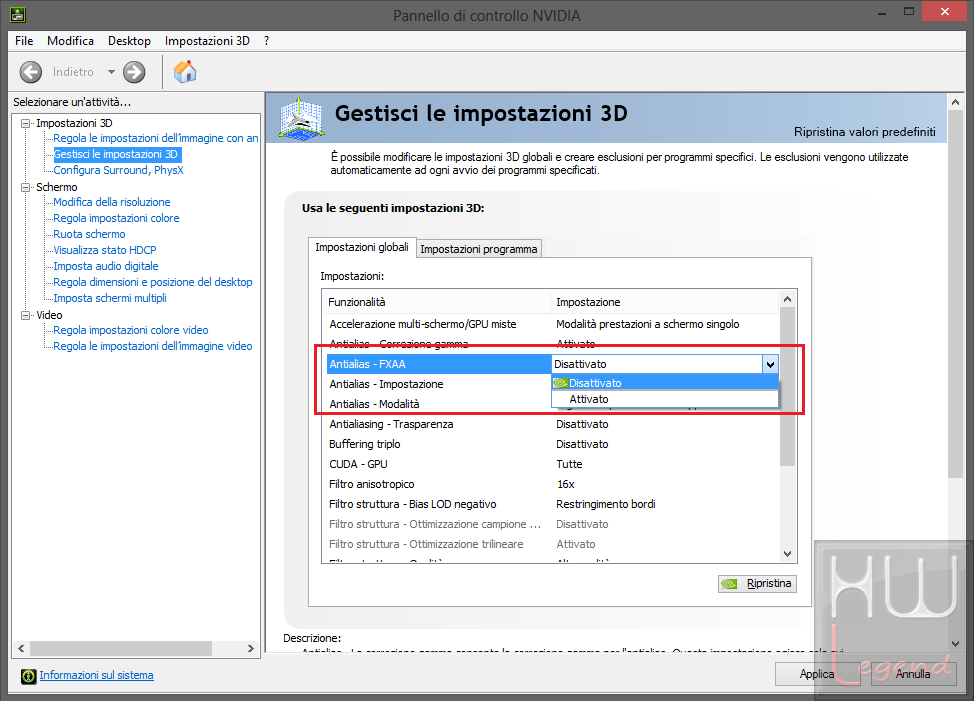974x701 pixels.
Task: Click the Applica button
Action: coord(816,674)
